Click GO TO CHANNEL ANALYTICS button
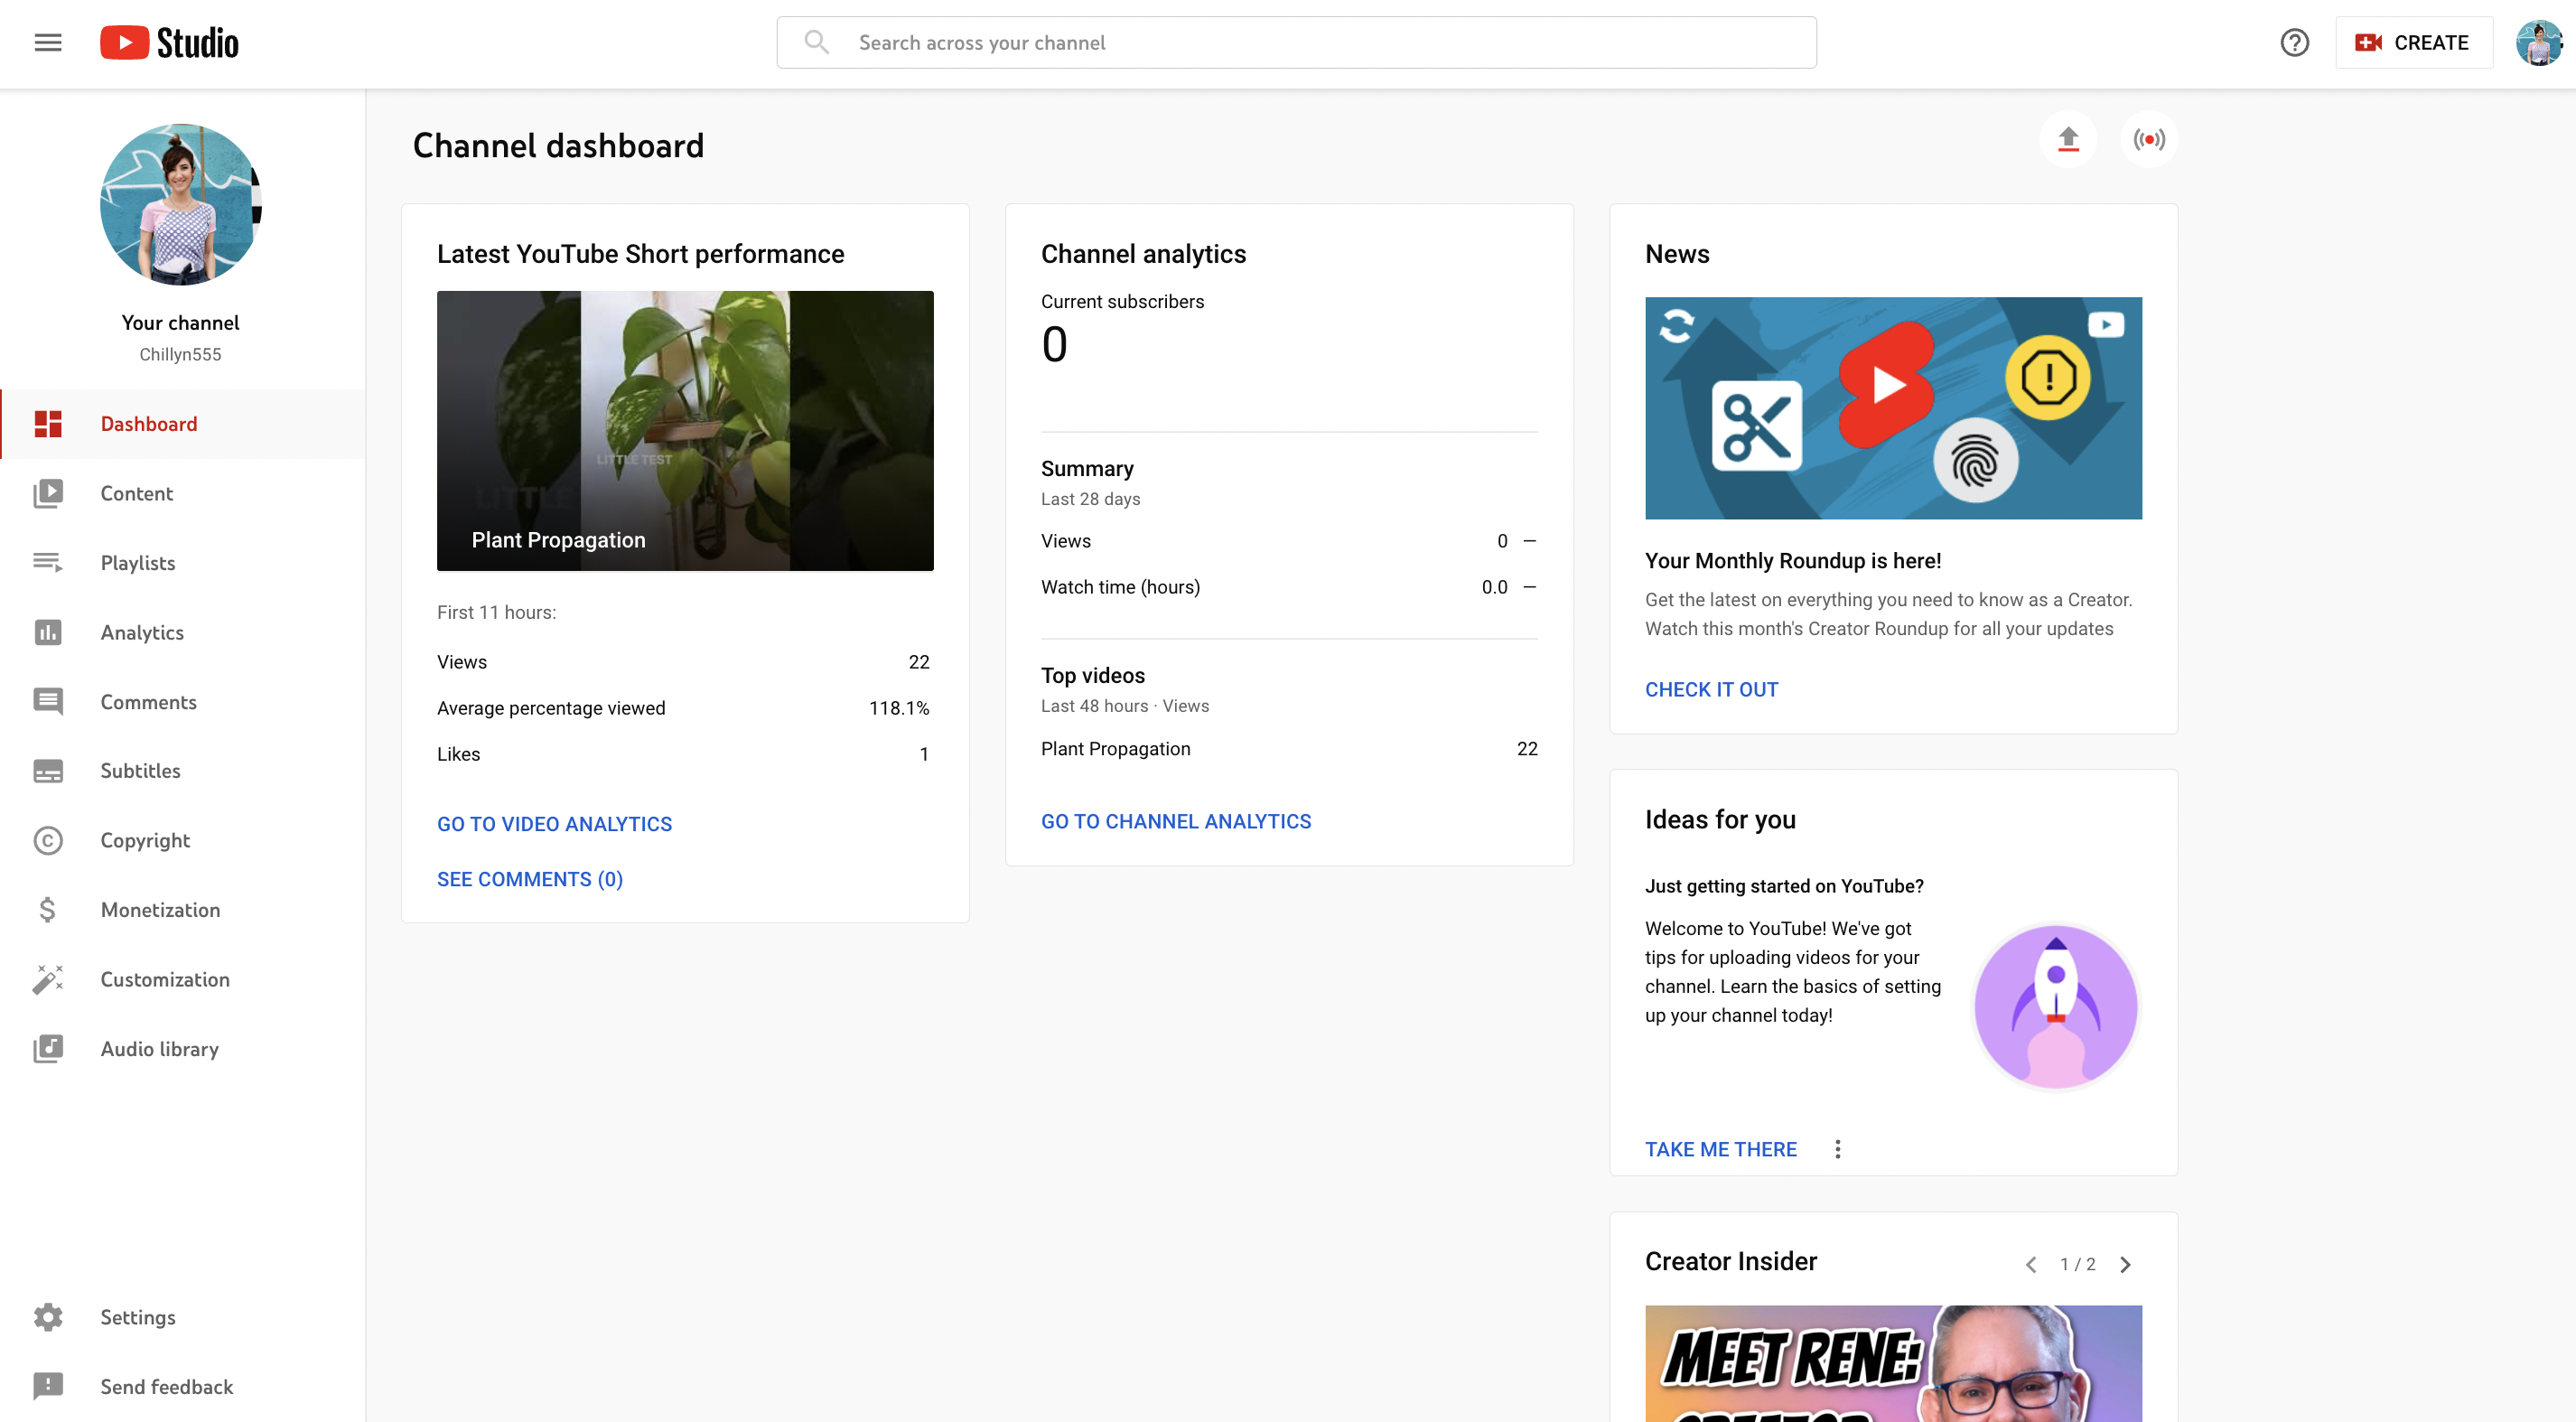The height and width of the screenshot is (1422, 2576). click(x=1176, y=819)
